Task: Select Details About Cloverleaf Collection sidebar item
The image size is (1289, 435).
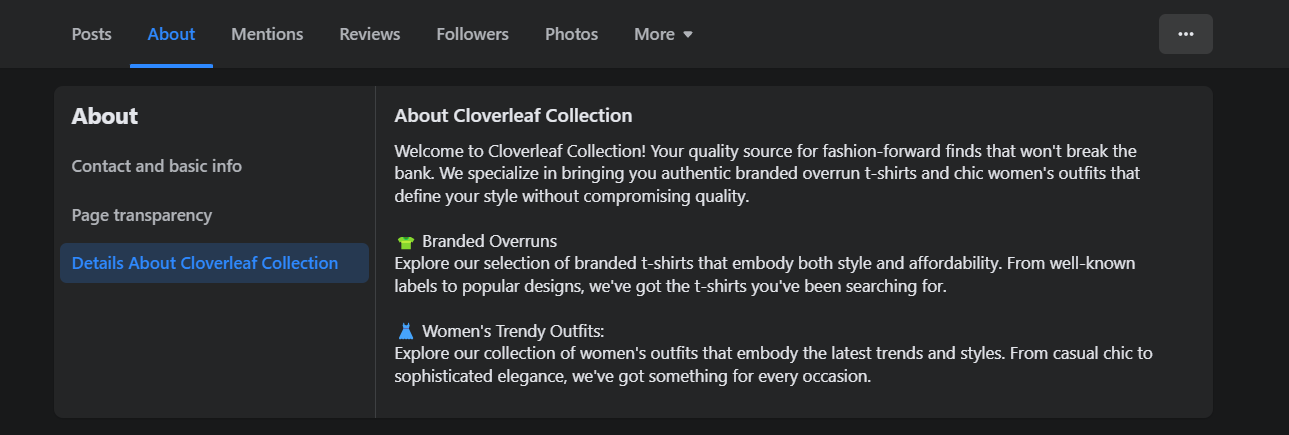Action: 205,263
